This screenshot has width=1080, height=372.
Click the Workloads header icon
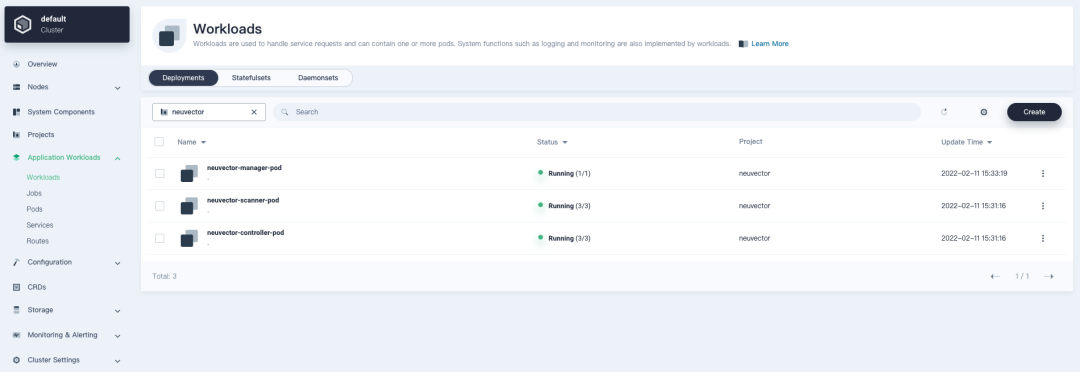coord(169,36)
